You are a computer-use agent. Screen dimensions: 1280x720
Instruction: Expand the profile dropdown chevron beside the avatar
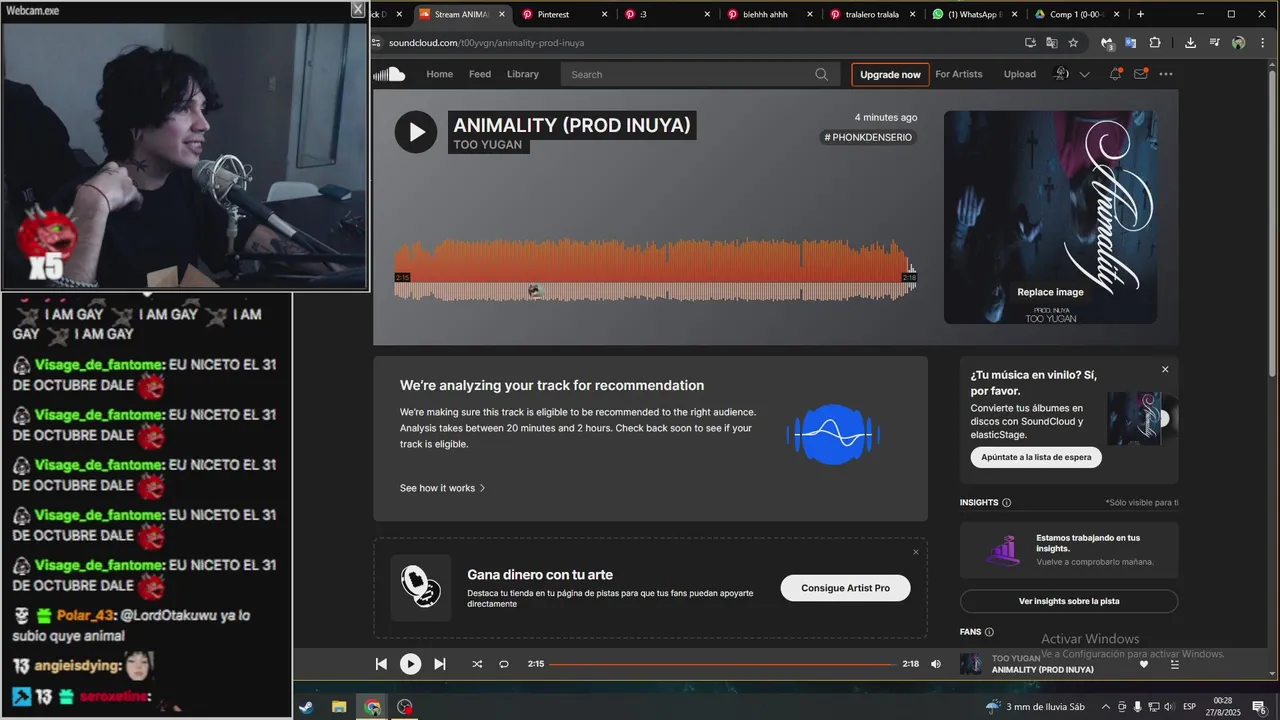(1084, 74)
